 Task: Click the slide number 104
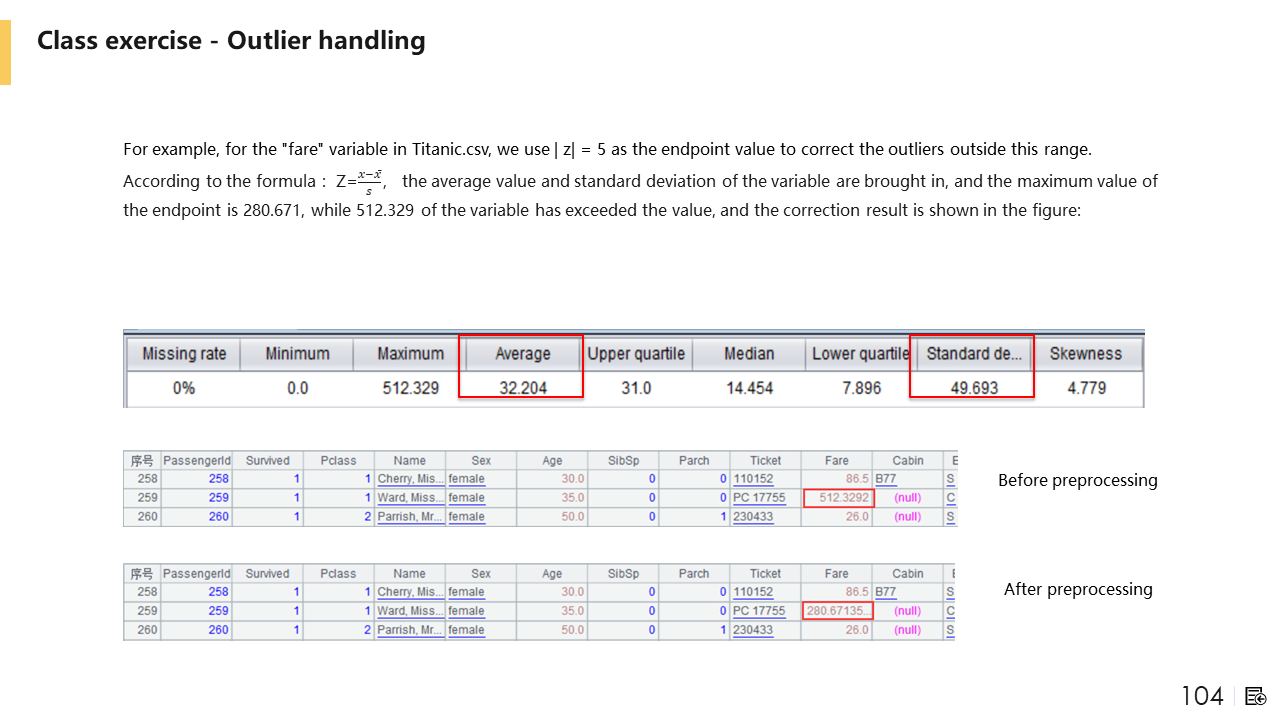[1202, 696]
